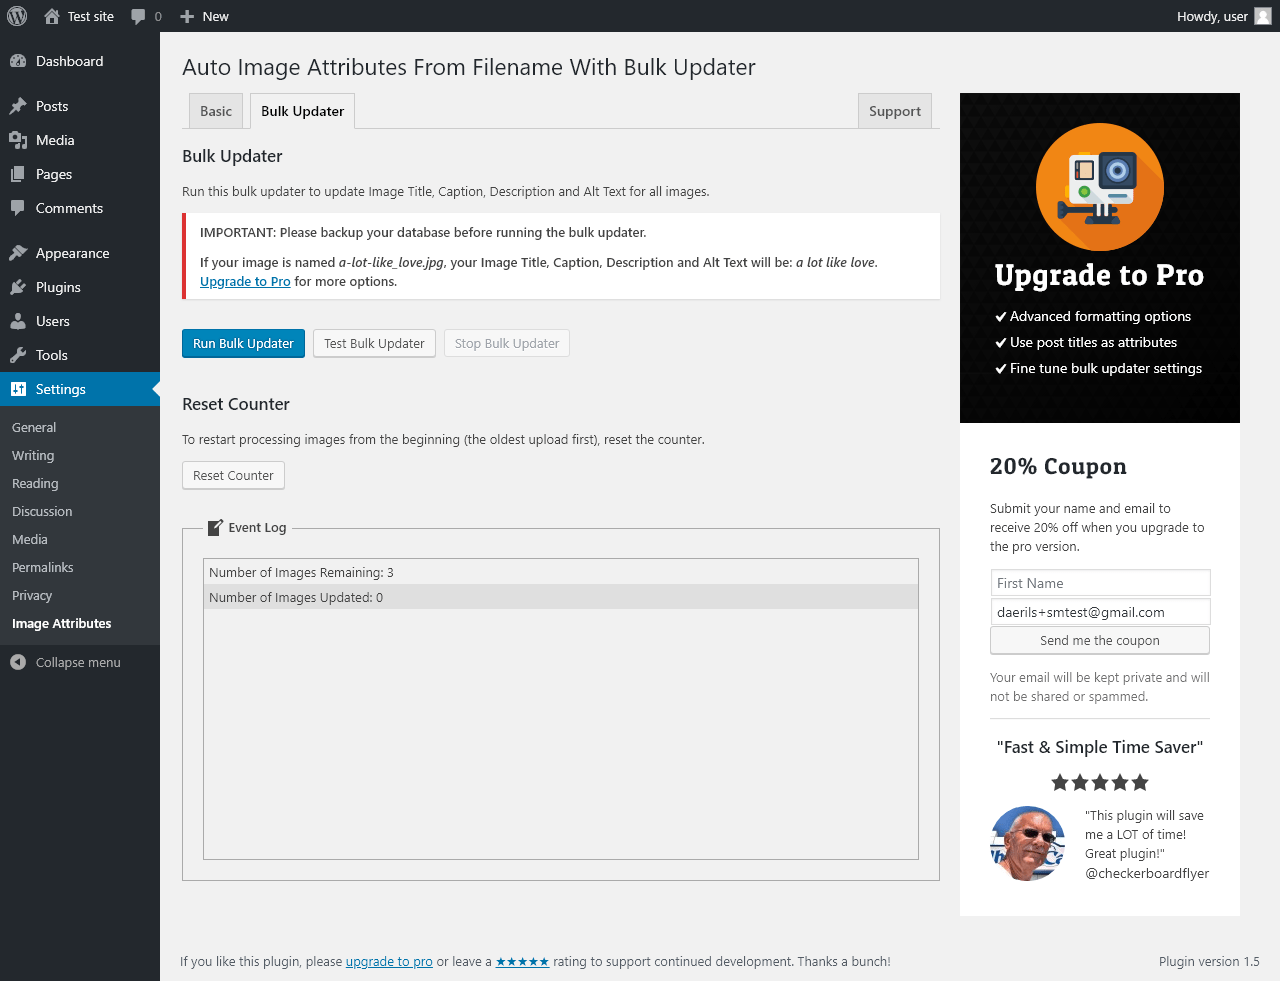Click the Media icon in main sidebar
Screen dimensions: 1280x981
coord(18,140)
